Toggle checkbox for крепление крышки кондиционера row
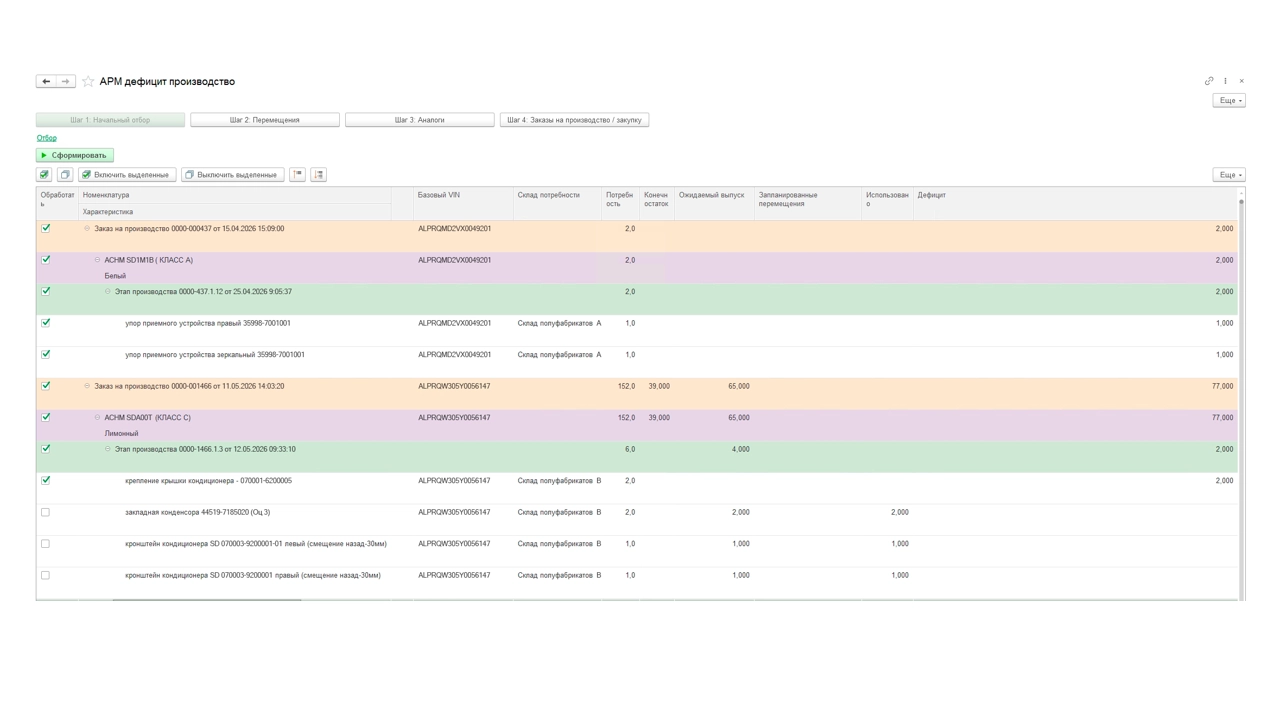Viewport: 1280px width, 720px height. (x=45, y=480)
